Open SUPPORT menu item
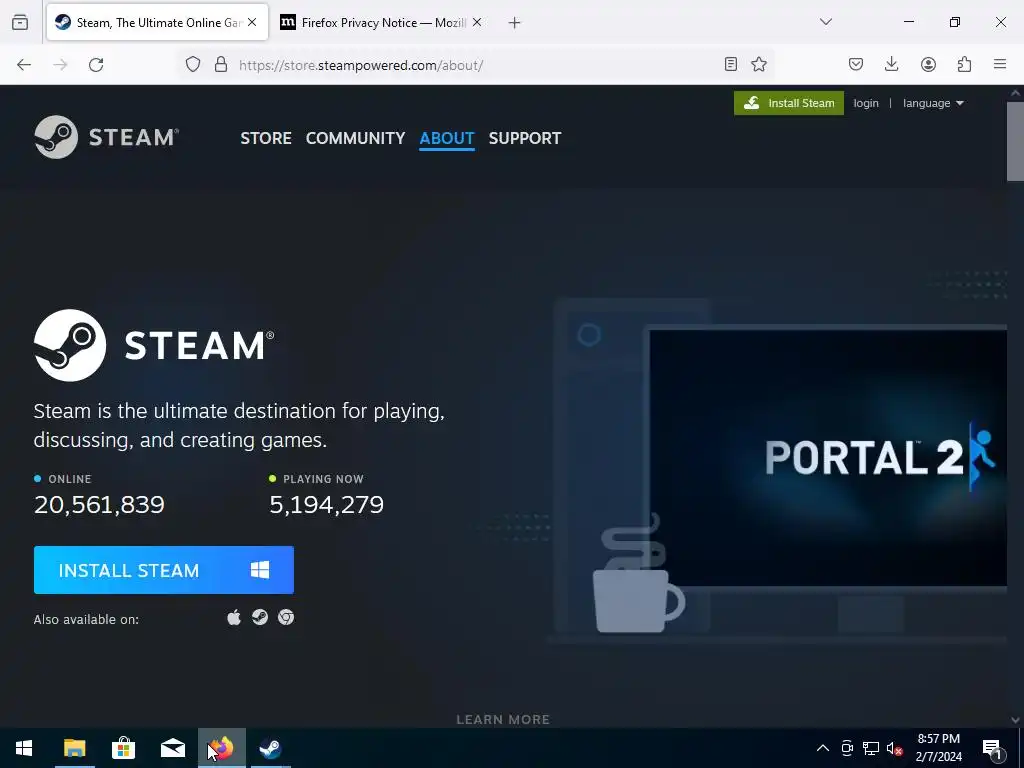1024x768 pixels. coord(525,138)
